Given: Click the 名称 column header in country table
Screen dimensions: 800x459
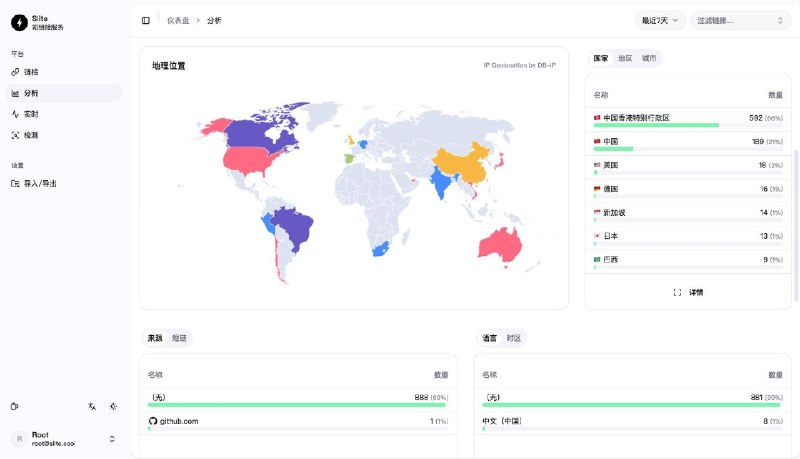Looking at the screenshot, I should pos(601,95).
